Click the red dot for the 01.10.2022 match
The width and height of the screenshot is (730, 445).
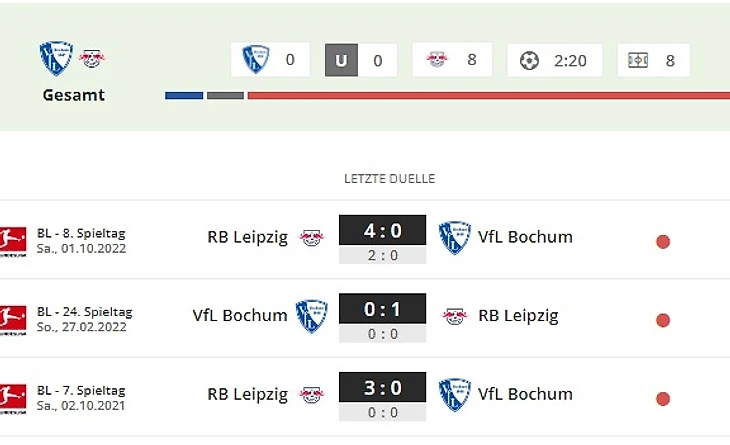click(x=662, y=241)
